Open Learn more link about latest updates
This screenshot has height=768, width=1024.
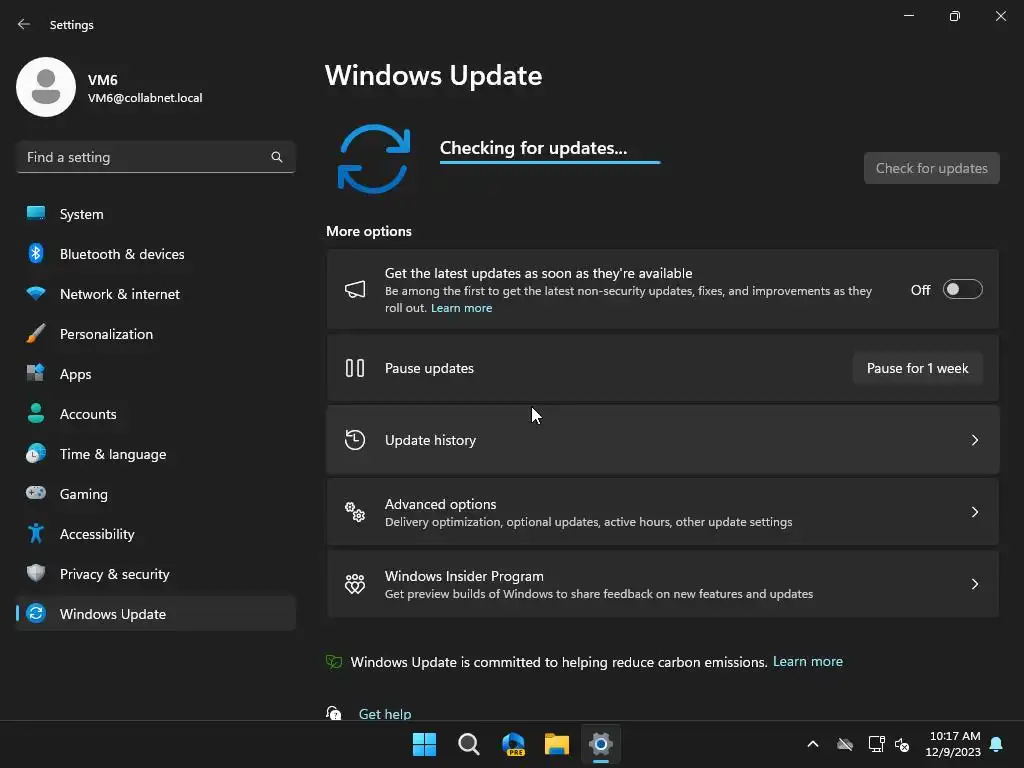pos(461,308)
